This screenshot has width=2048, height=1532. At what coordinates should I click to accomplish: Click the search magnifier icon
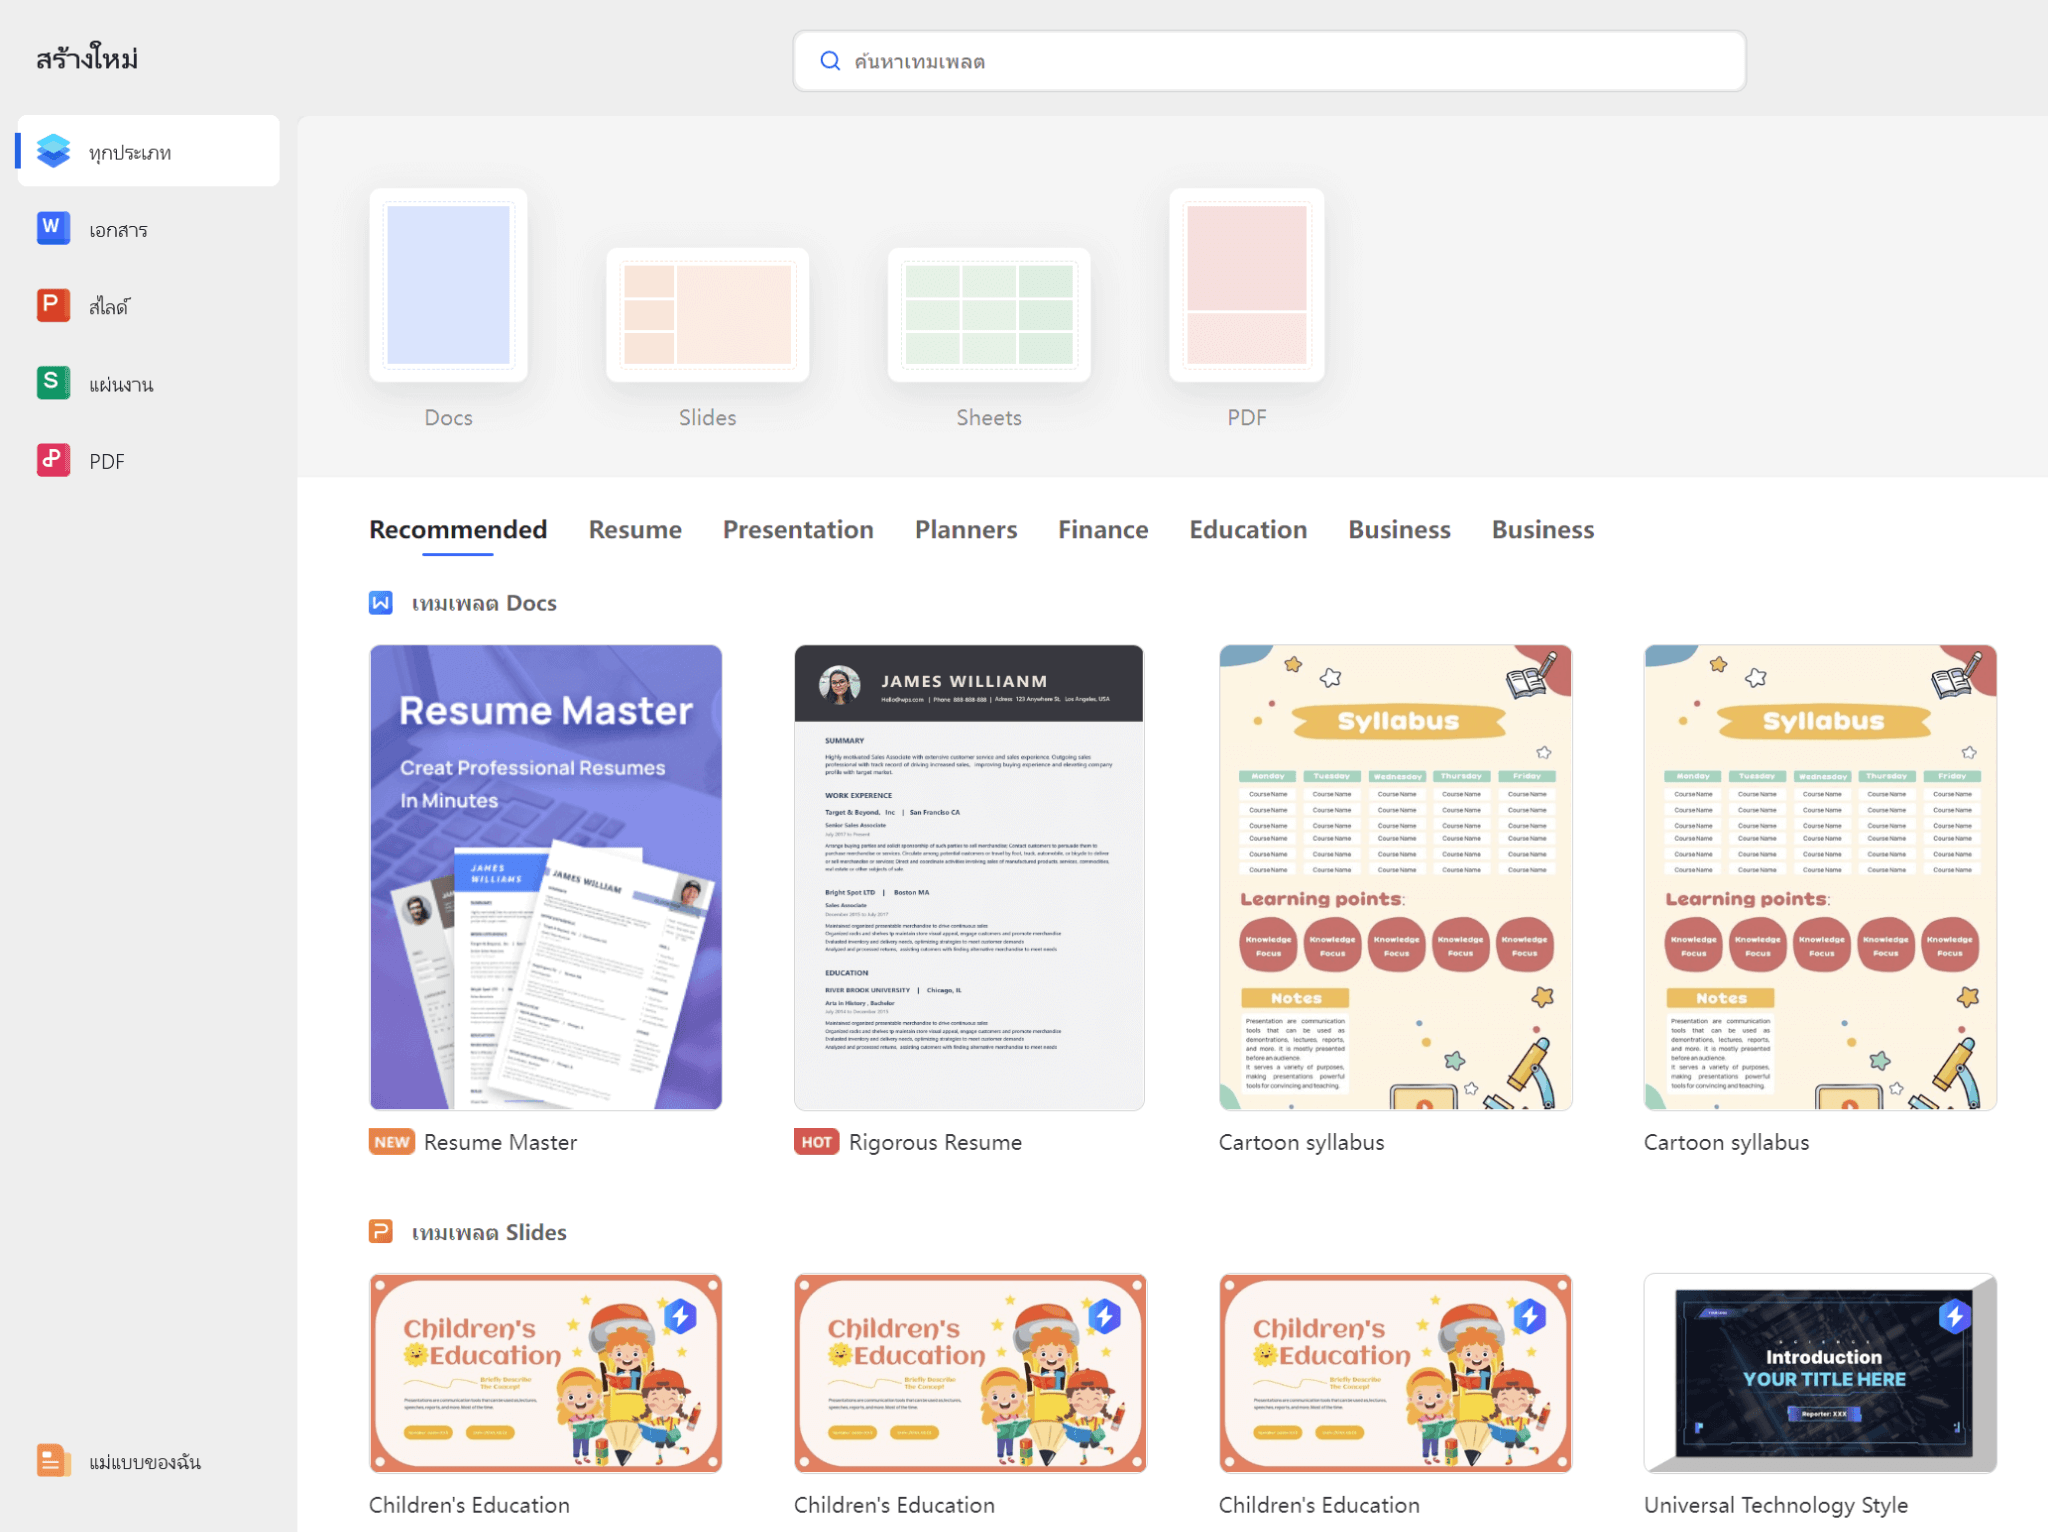(x=830, y=61)
